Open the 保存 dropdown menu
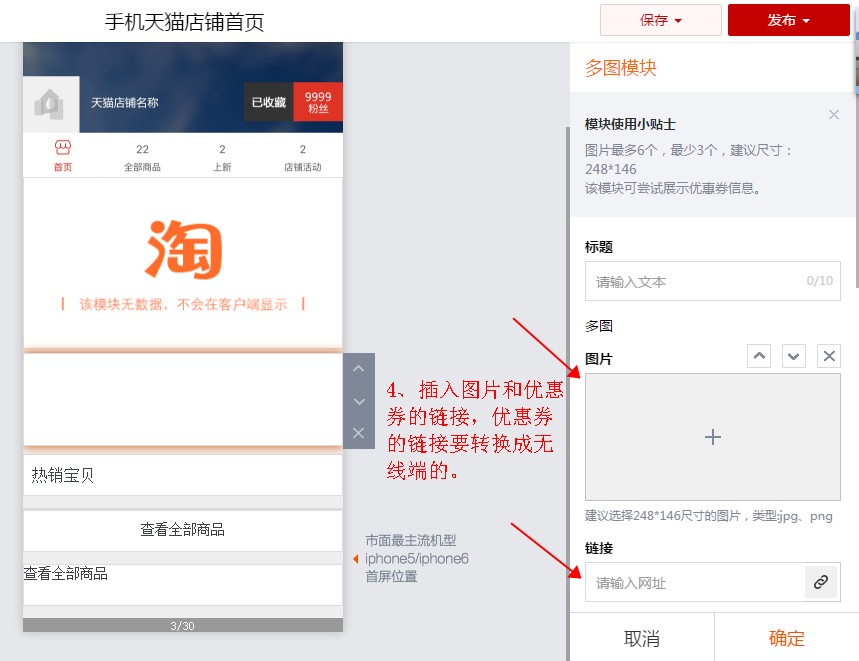The image size is (859, 661). coord(660,19)
